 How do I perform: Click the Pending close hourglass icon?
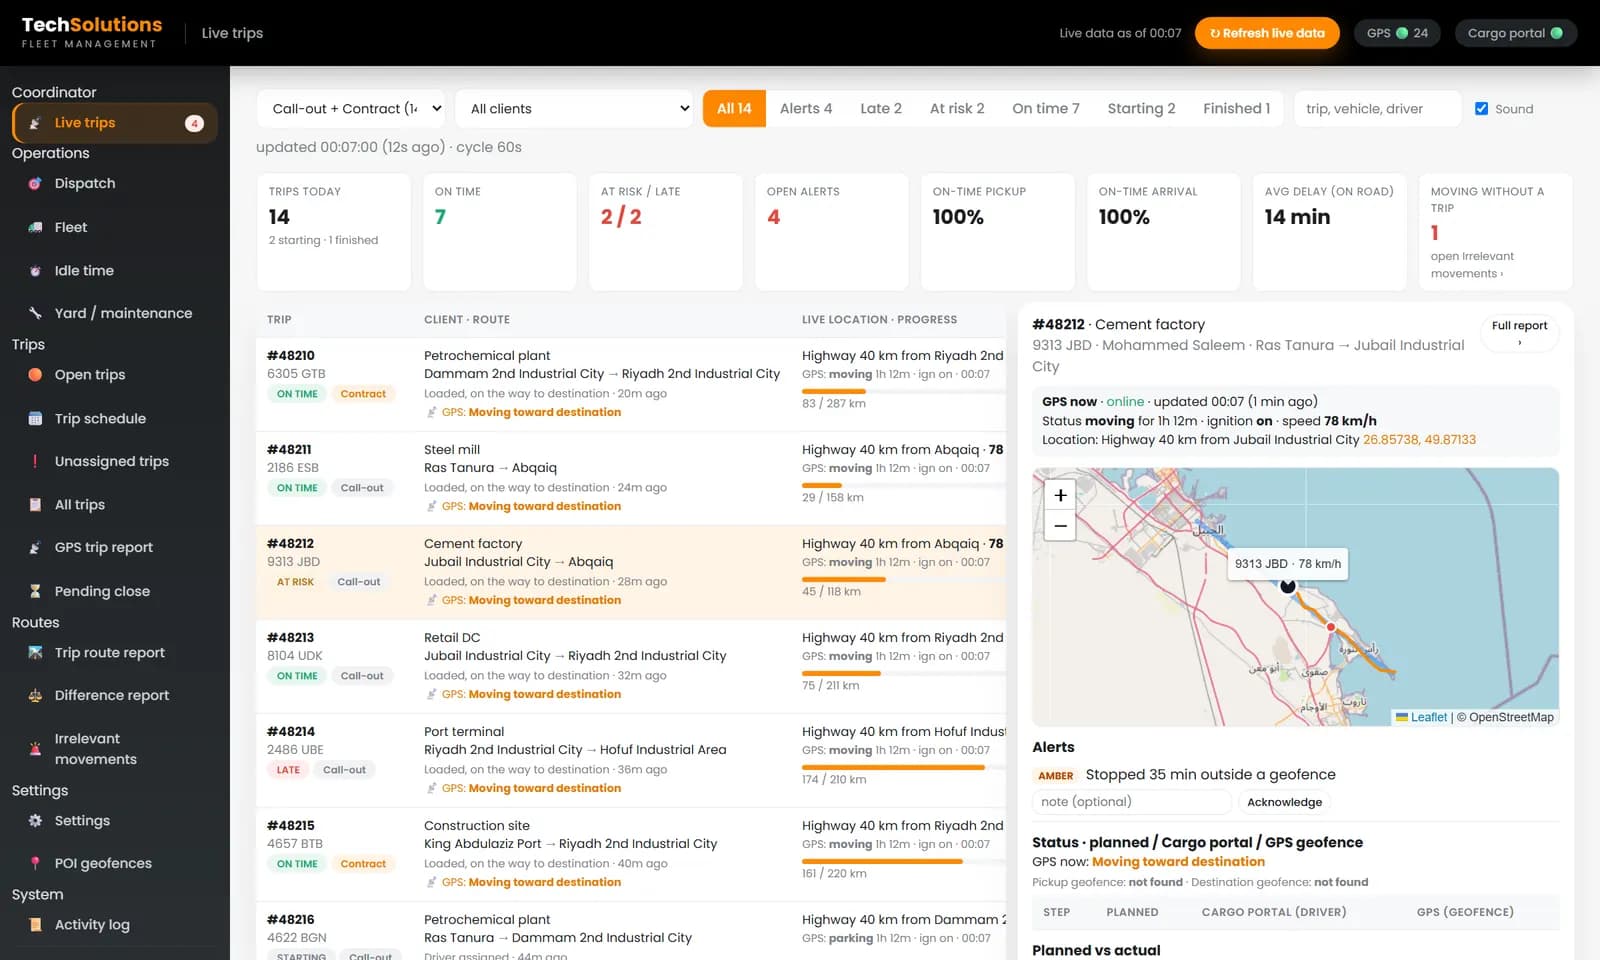[35, 592]
